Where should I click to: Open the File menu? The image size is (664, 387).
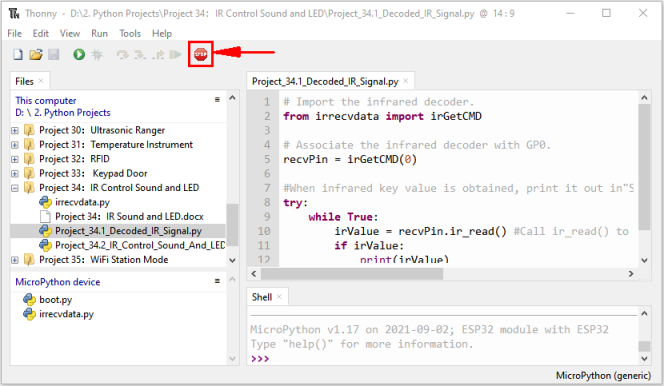(14, 33)
